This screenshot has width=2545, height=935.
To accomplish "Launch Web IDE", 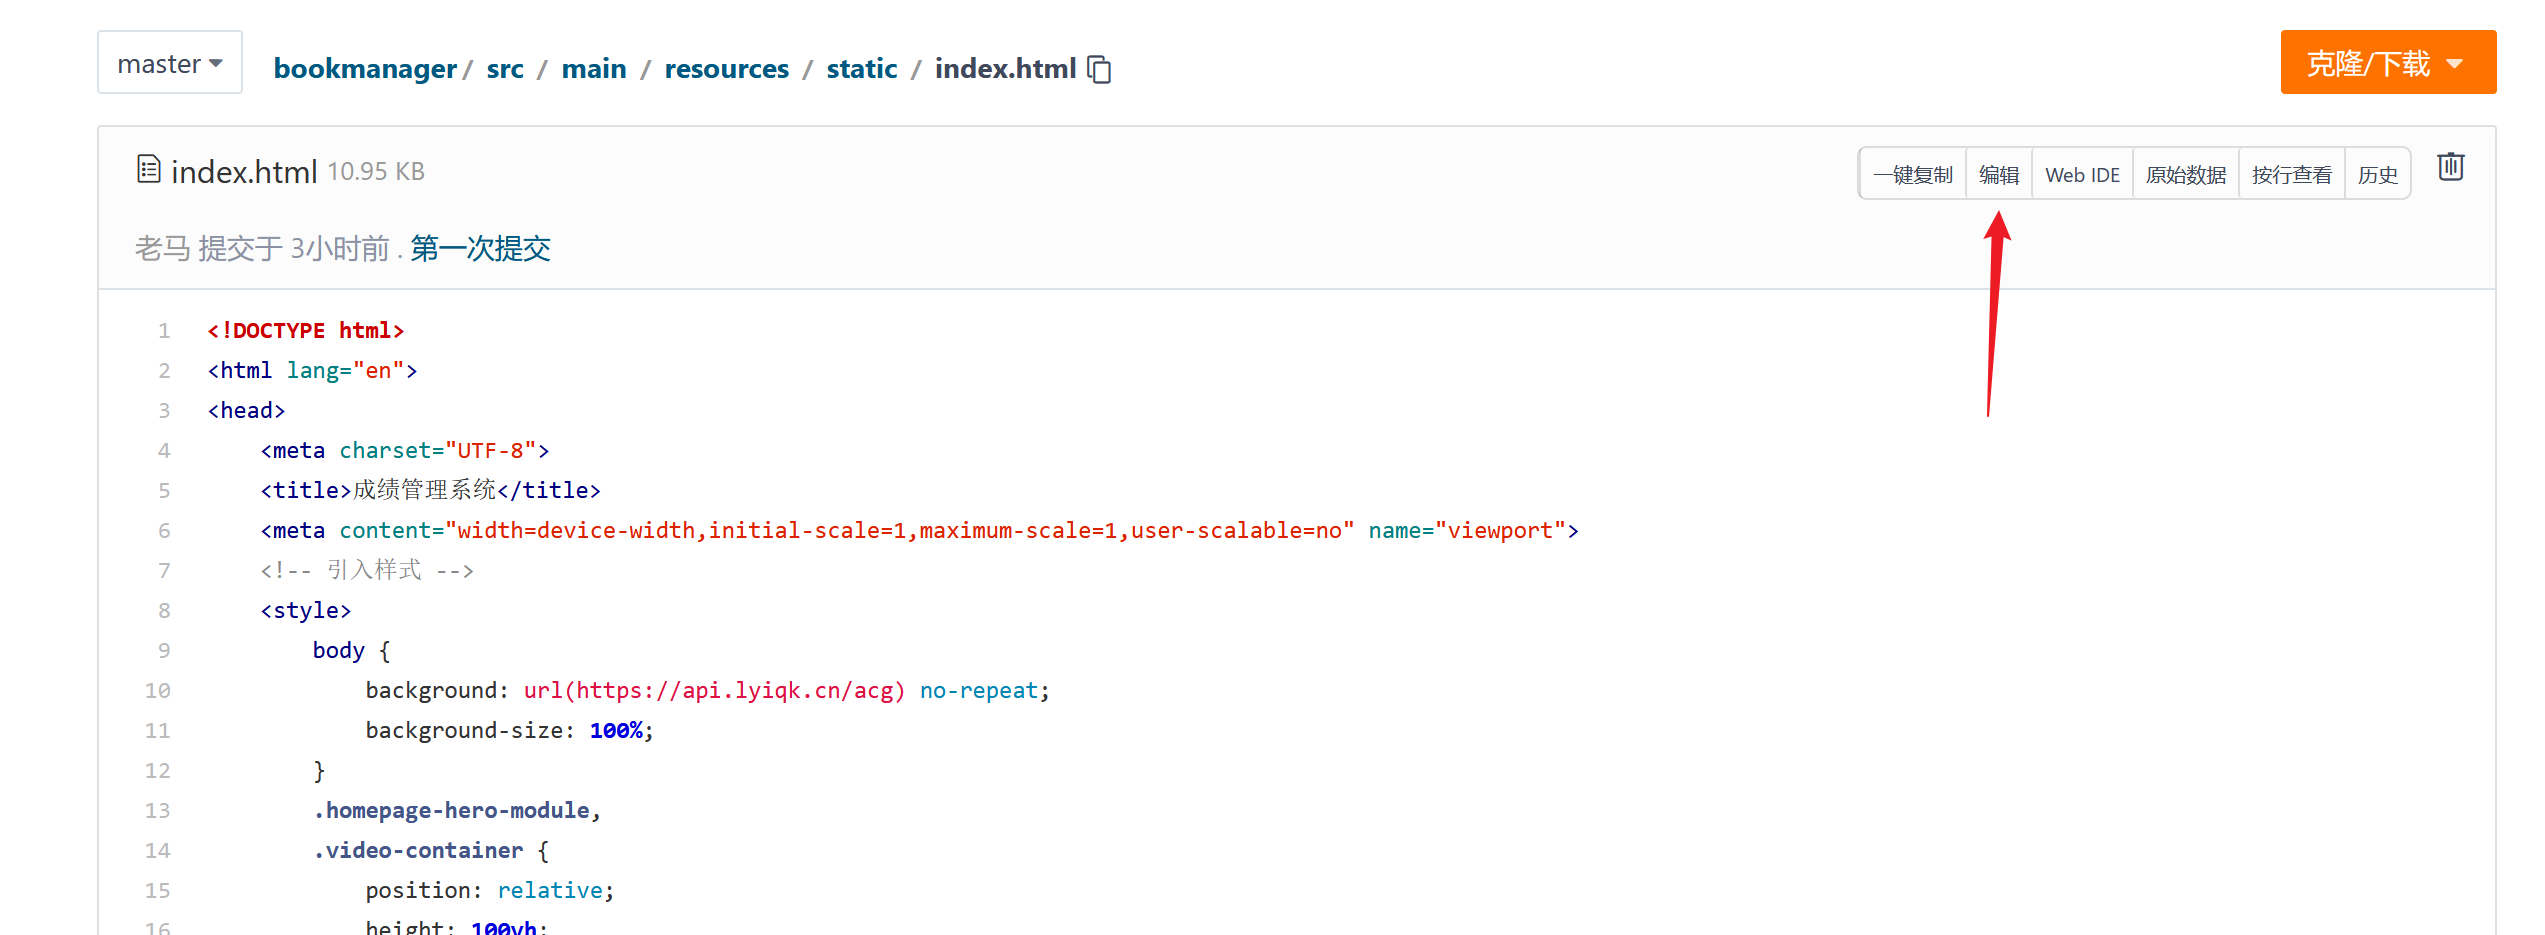I will tap(2082, 175).
